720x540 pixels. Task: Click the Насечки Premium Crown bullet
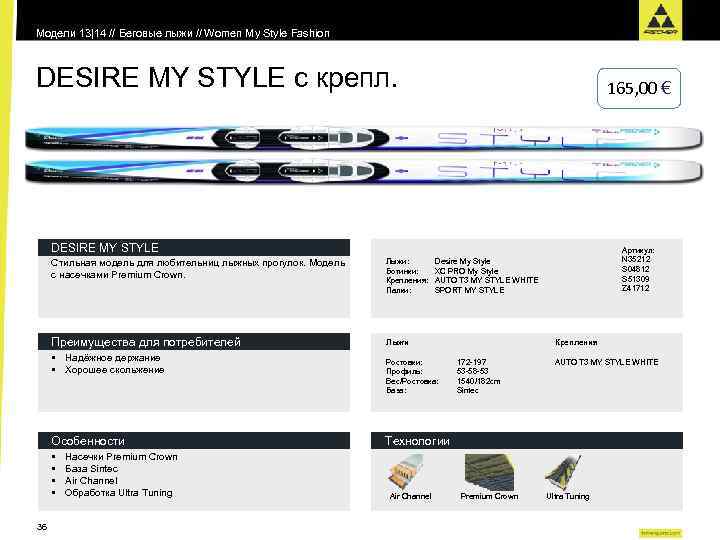(121, 457)
